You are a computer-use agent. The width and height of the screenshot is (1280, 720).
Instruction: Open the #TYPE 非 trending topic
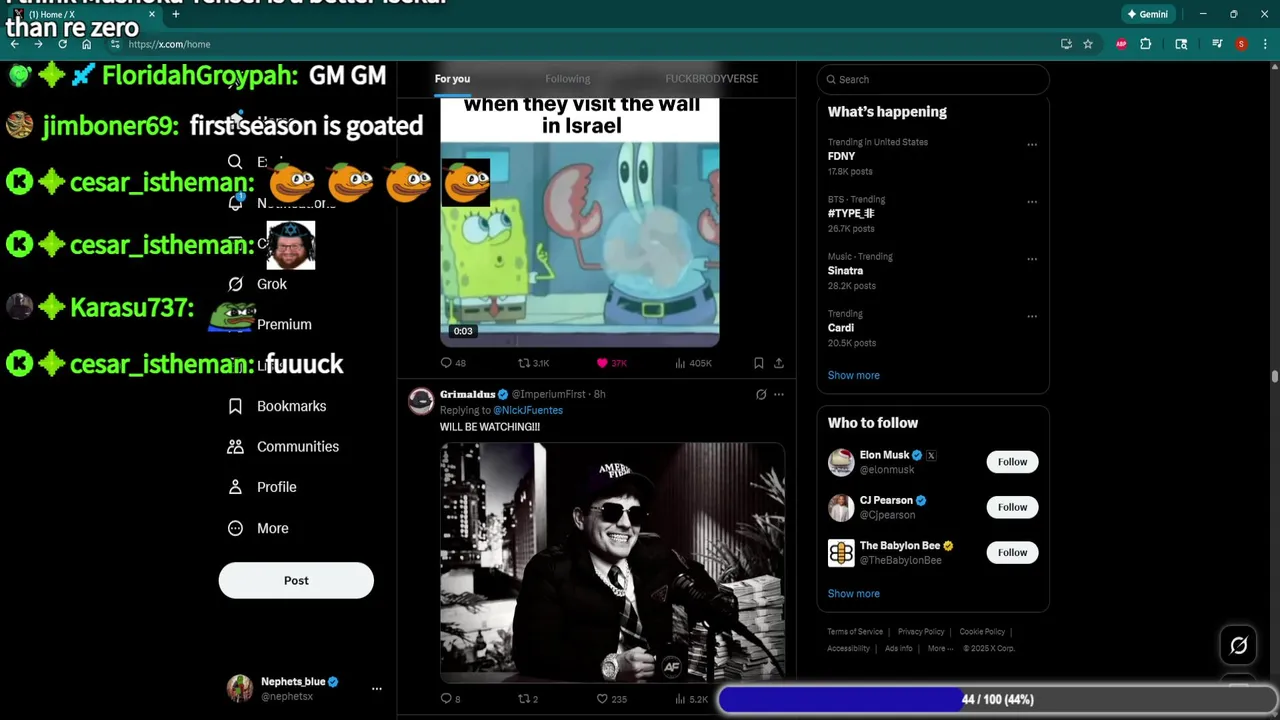point(851,213)
